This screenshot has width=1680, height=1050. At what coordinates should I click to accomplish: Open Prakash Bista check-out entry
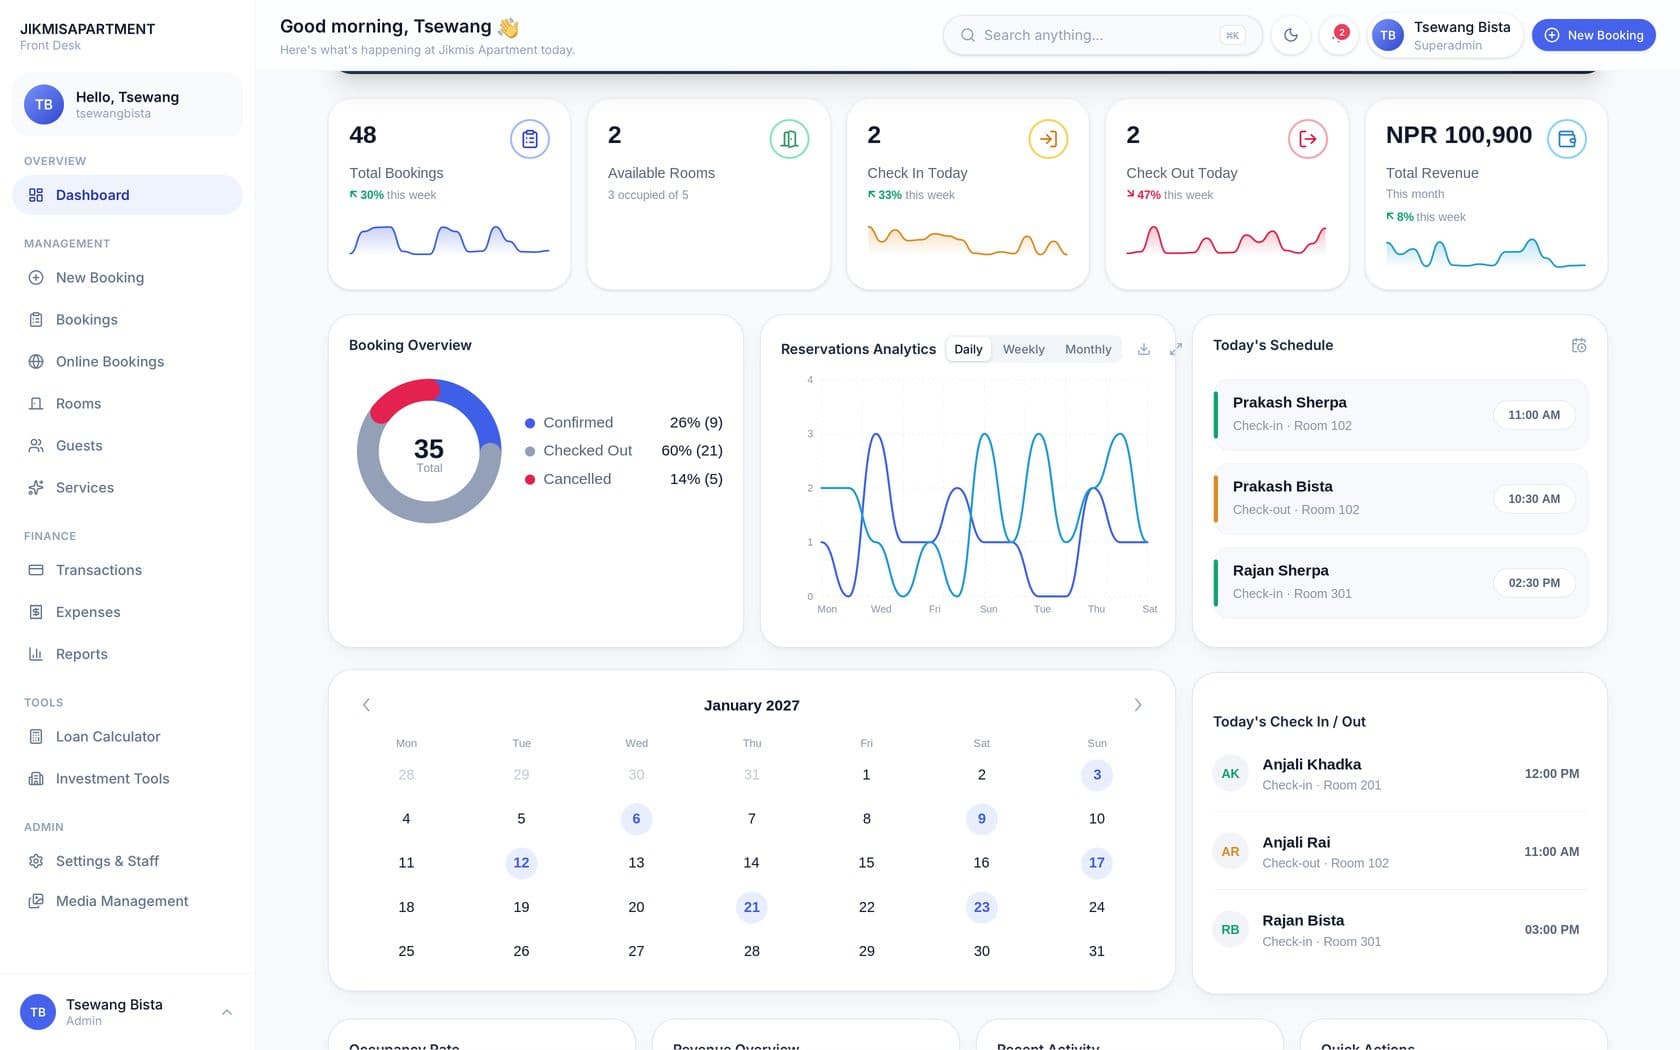tap(1399, 499)
